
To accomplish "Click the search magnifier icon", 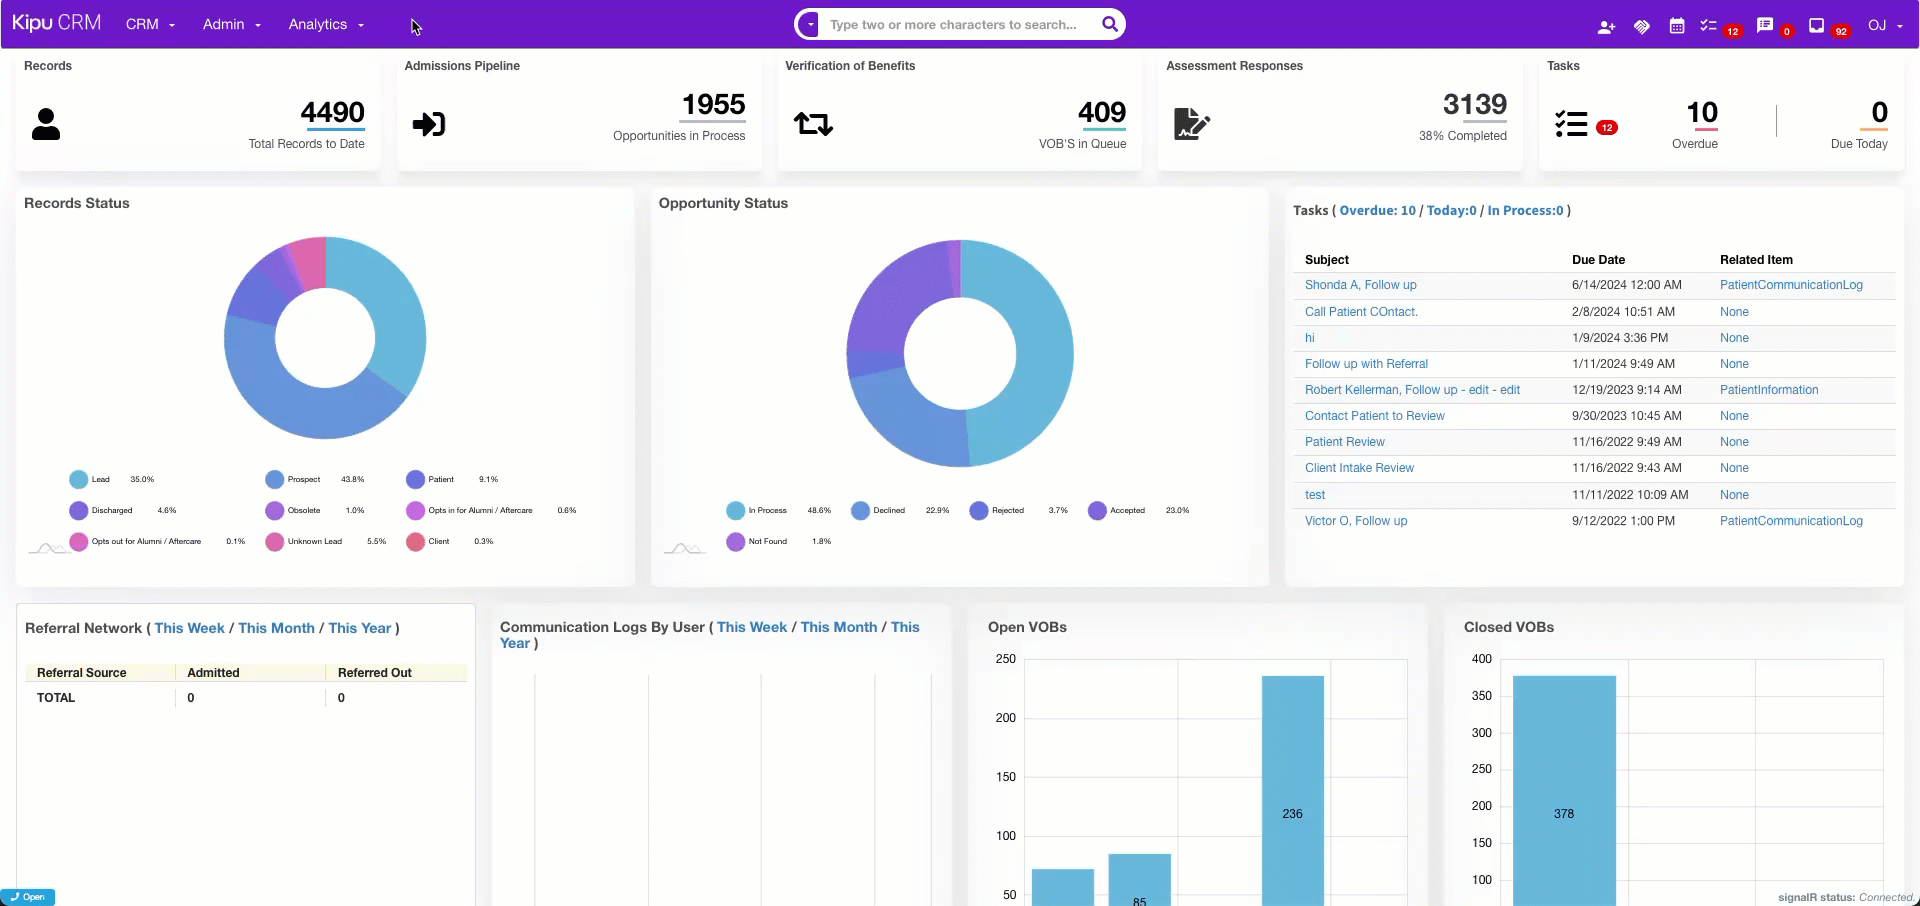I will pyautogui.click(x=1109, y=24).
